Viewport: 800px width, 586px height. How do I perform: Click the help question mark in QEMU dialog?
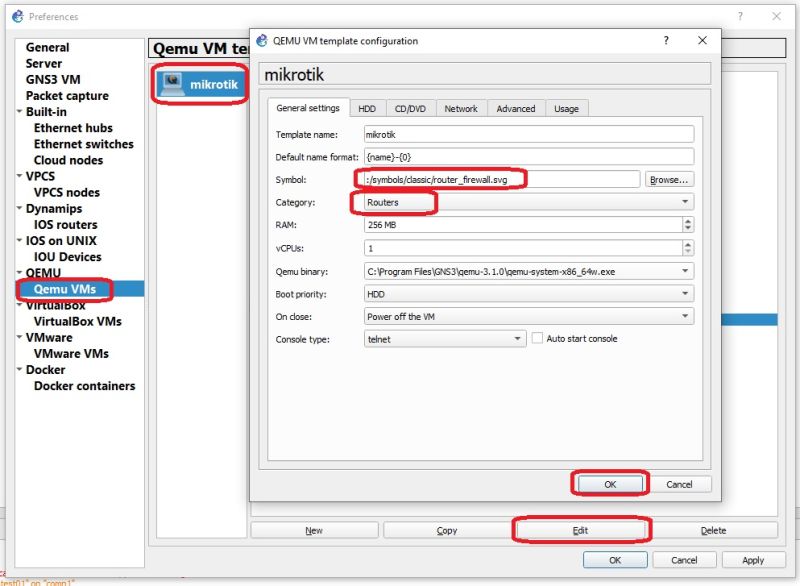pyautogui.click(x=666, y=40)
